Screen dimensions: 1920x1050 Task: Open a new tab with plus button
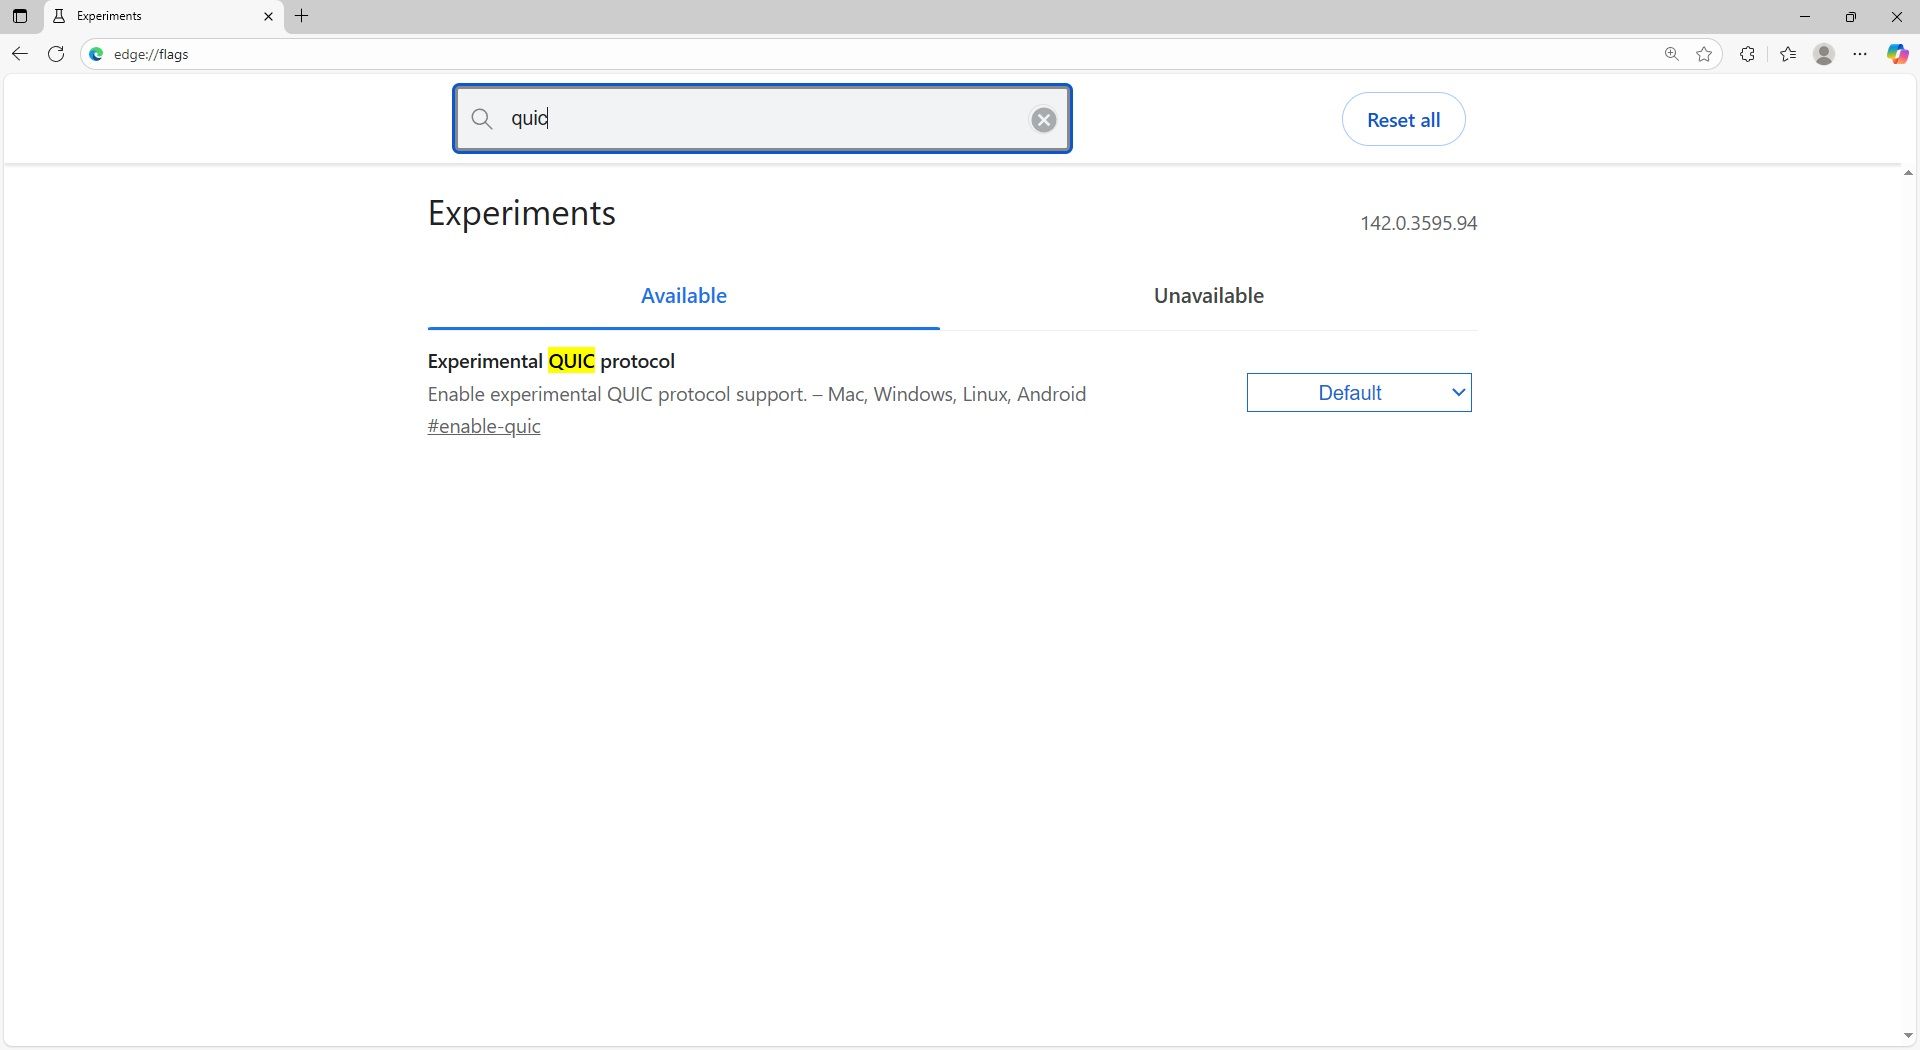(x=301, y=16)
